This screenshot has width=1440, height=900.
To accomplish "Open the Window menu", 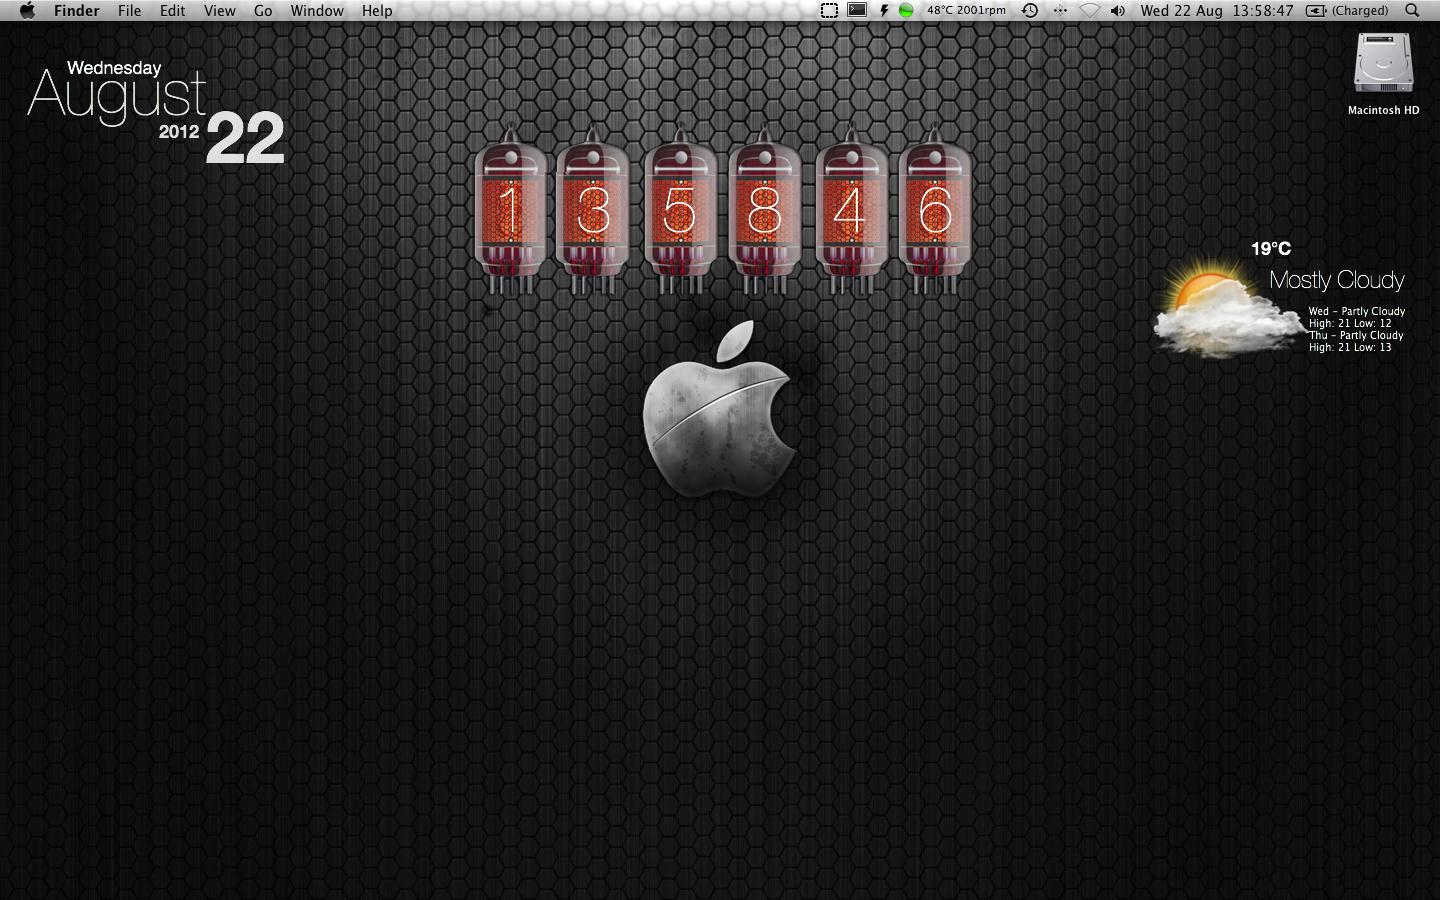I will tap(317, 11).
